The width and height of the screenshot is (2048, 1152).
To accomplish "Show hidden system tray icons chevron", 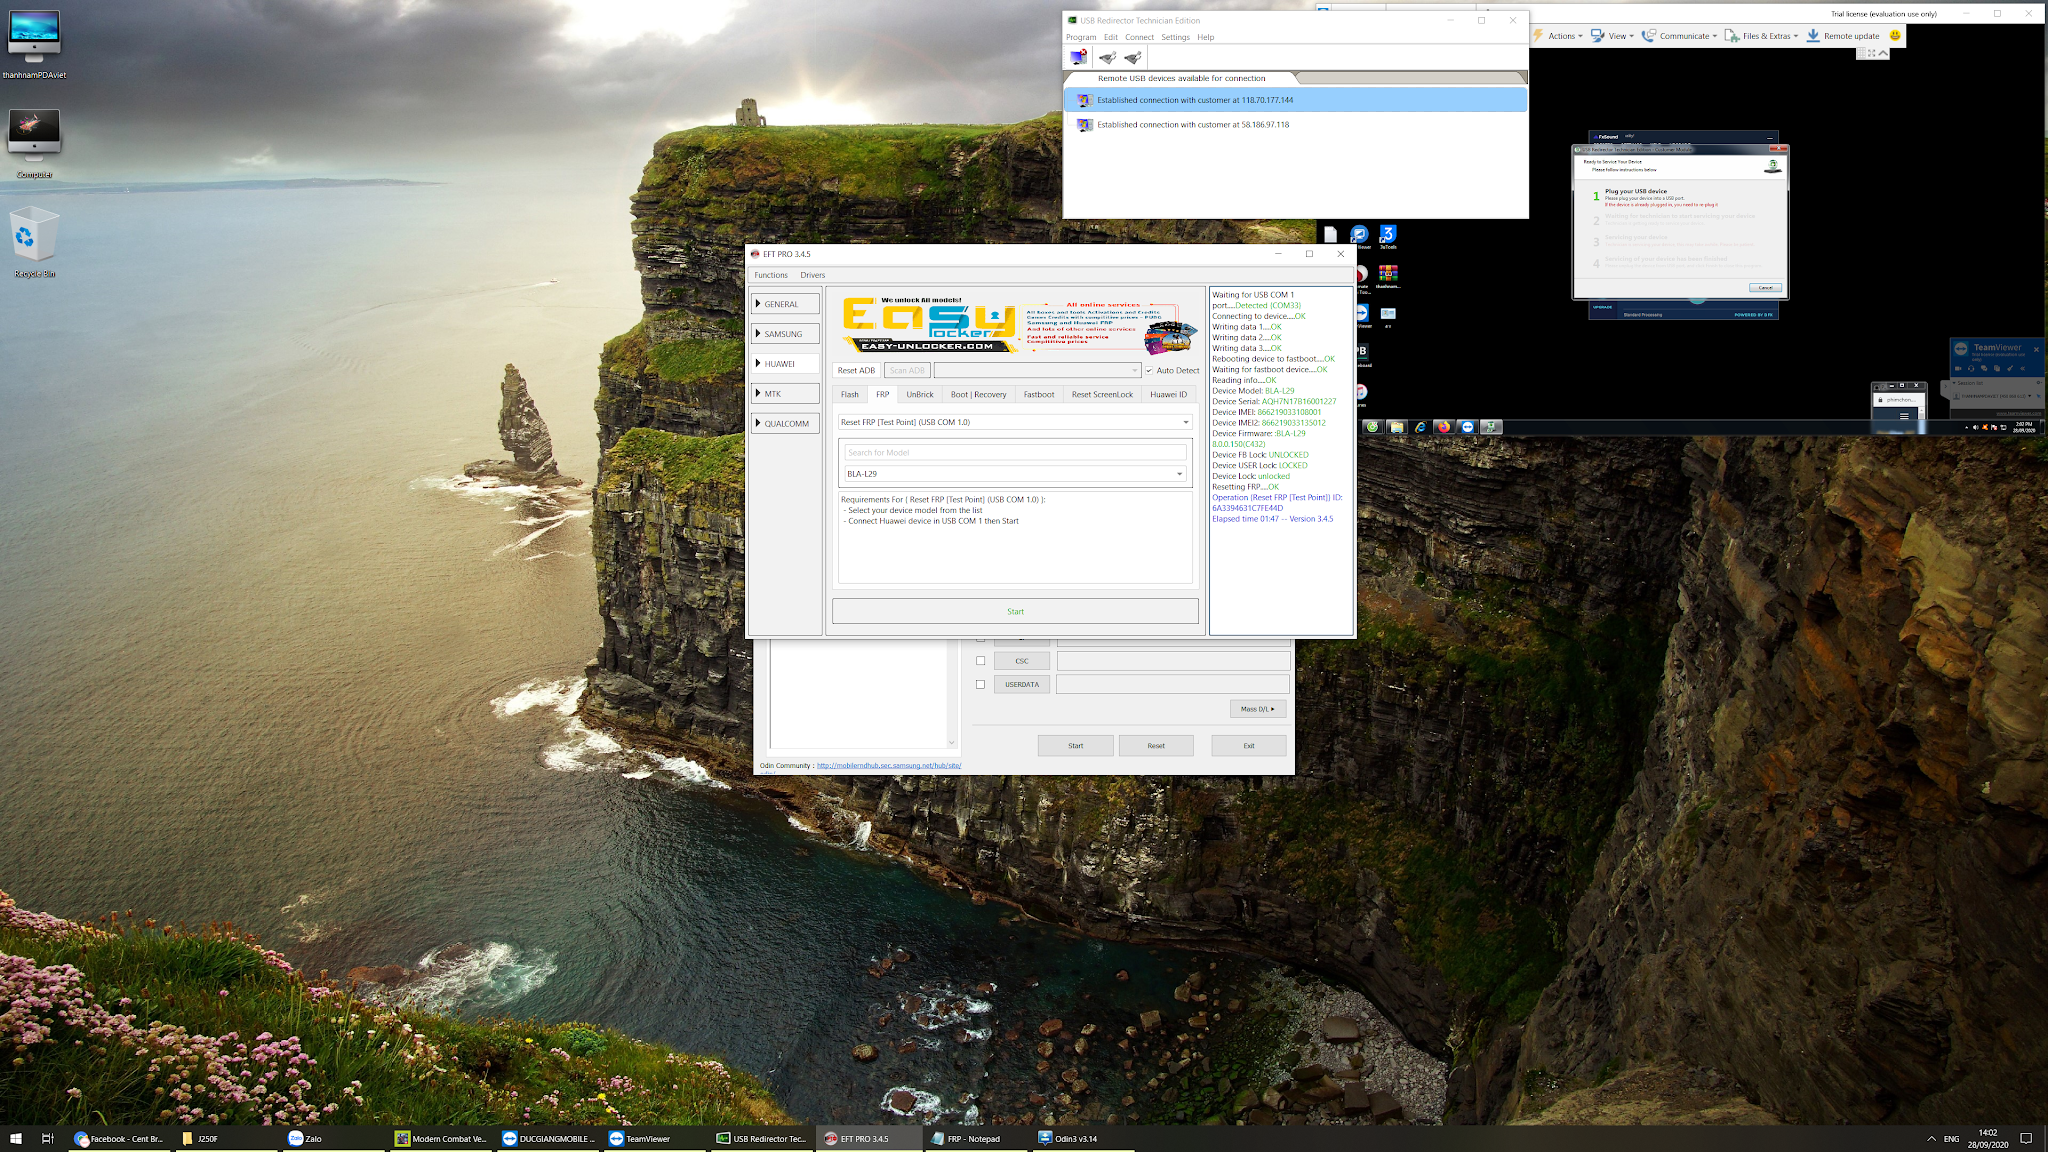I will click(1931, 1138).
